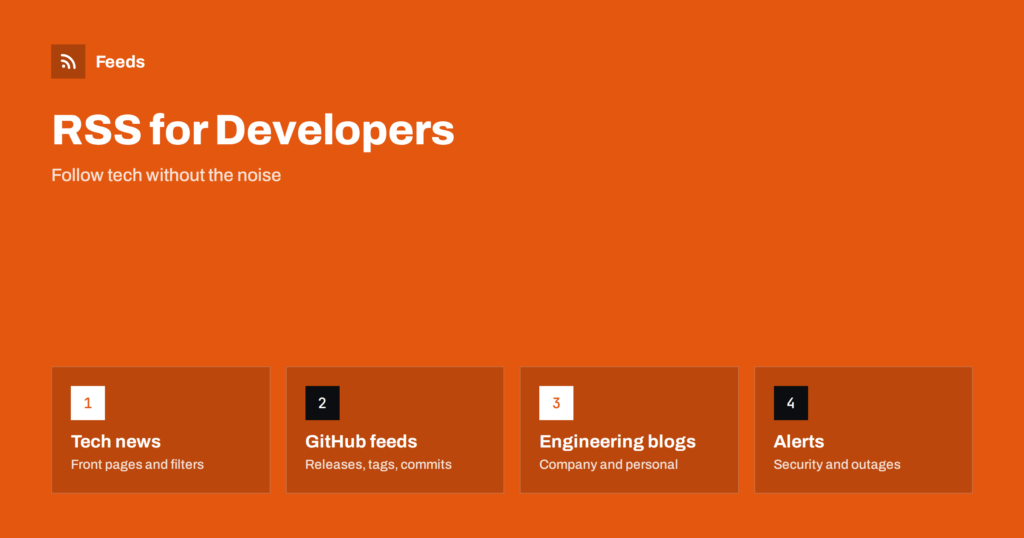The height and width of the screenshot is (538, 1024).
Task: Click the RSS for Developers heading
Action: [x=253, y=130]
